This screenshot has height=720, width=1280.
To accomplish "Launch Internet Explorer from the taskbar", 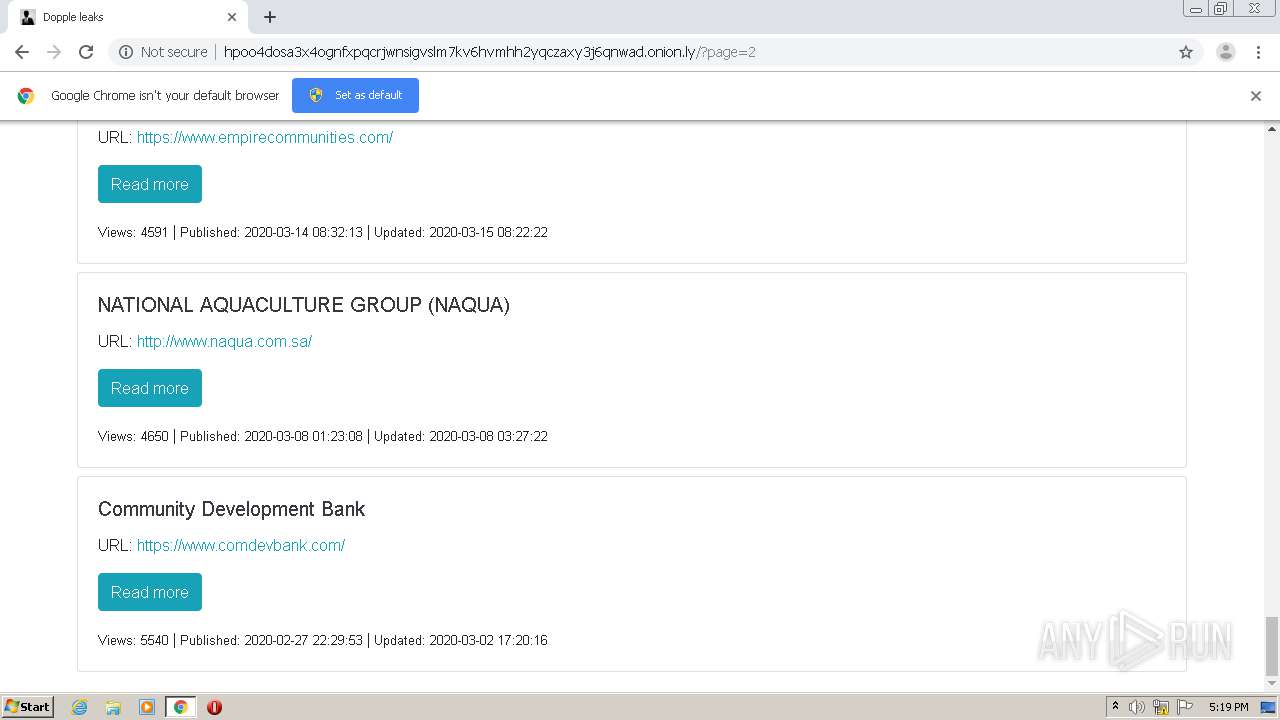I will click(x=80, y=707).
